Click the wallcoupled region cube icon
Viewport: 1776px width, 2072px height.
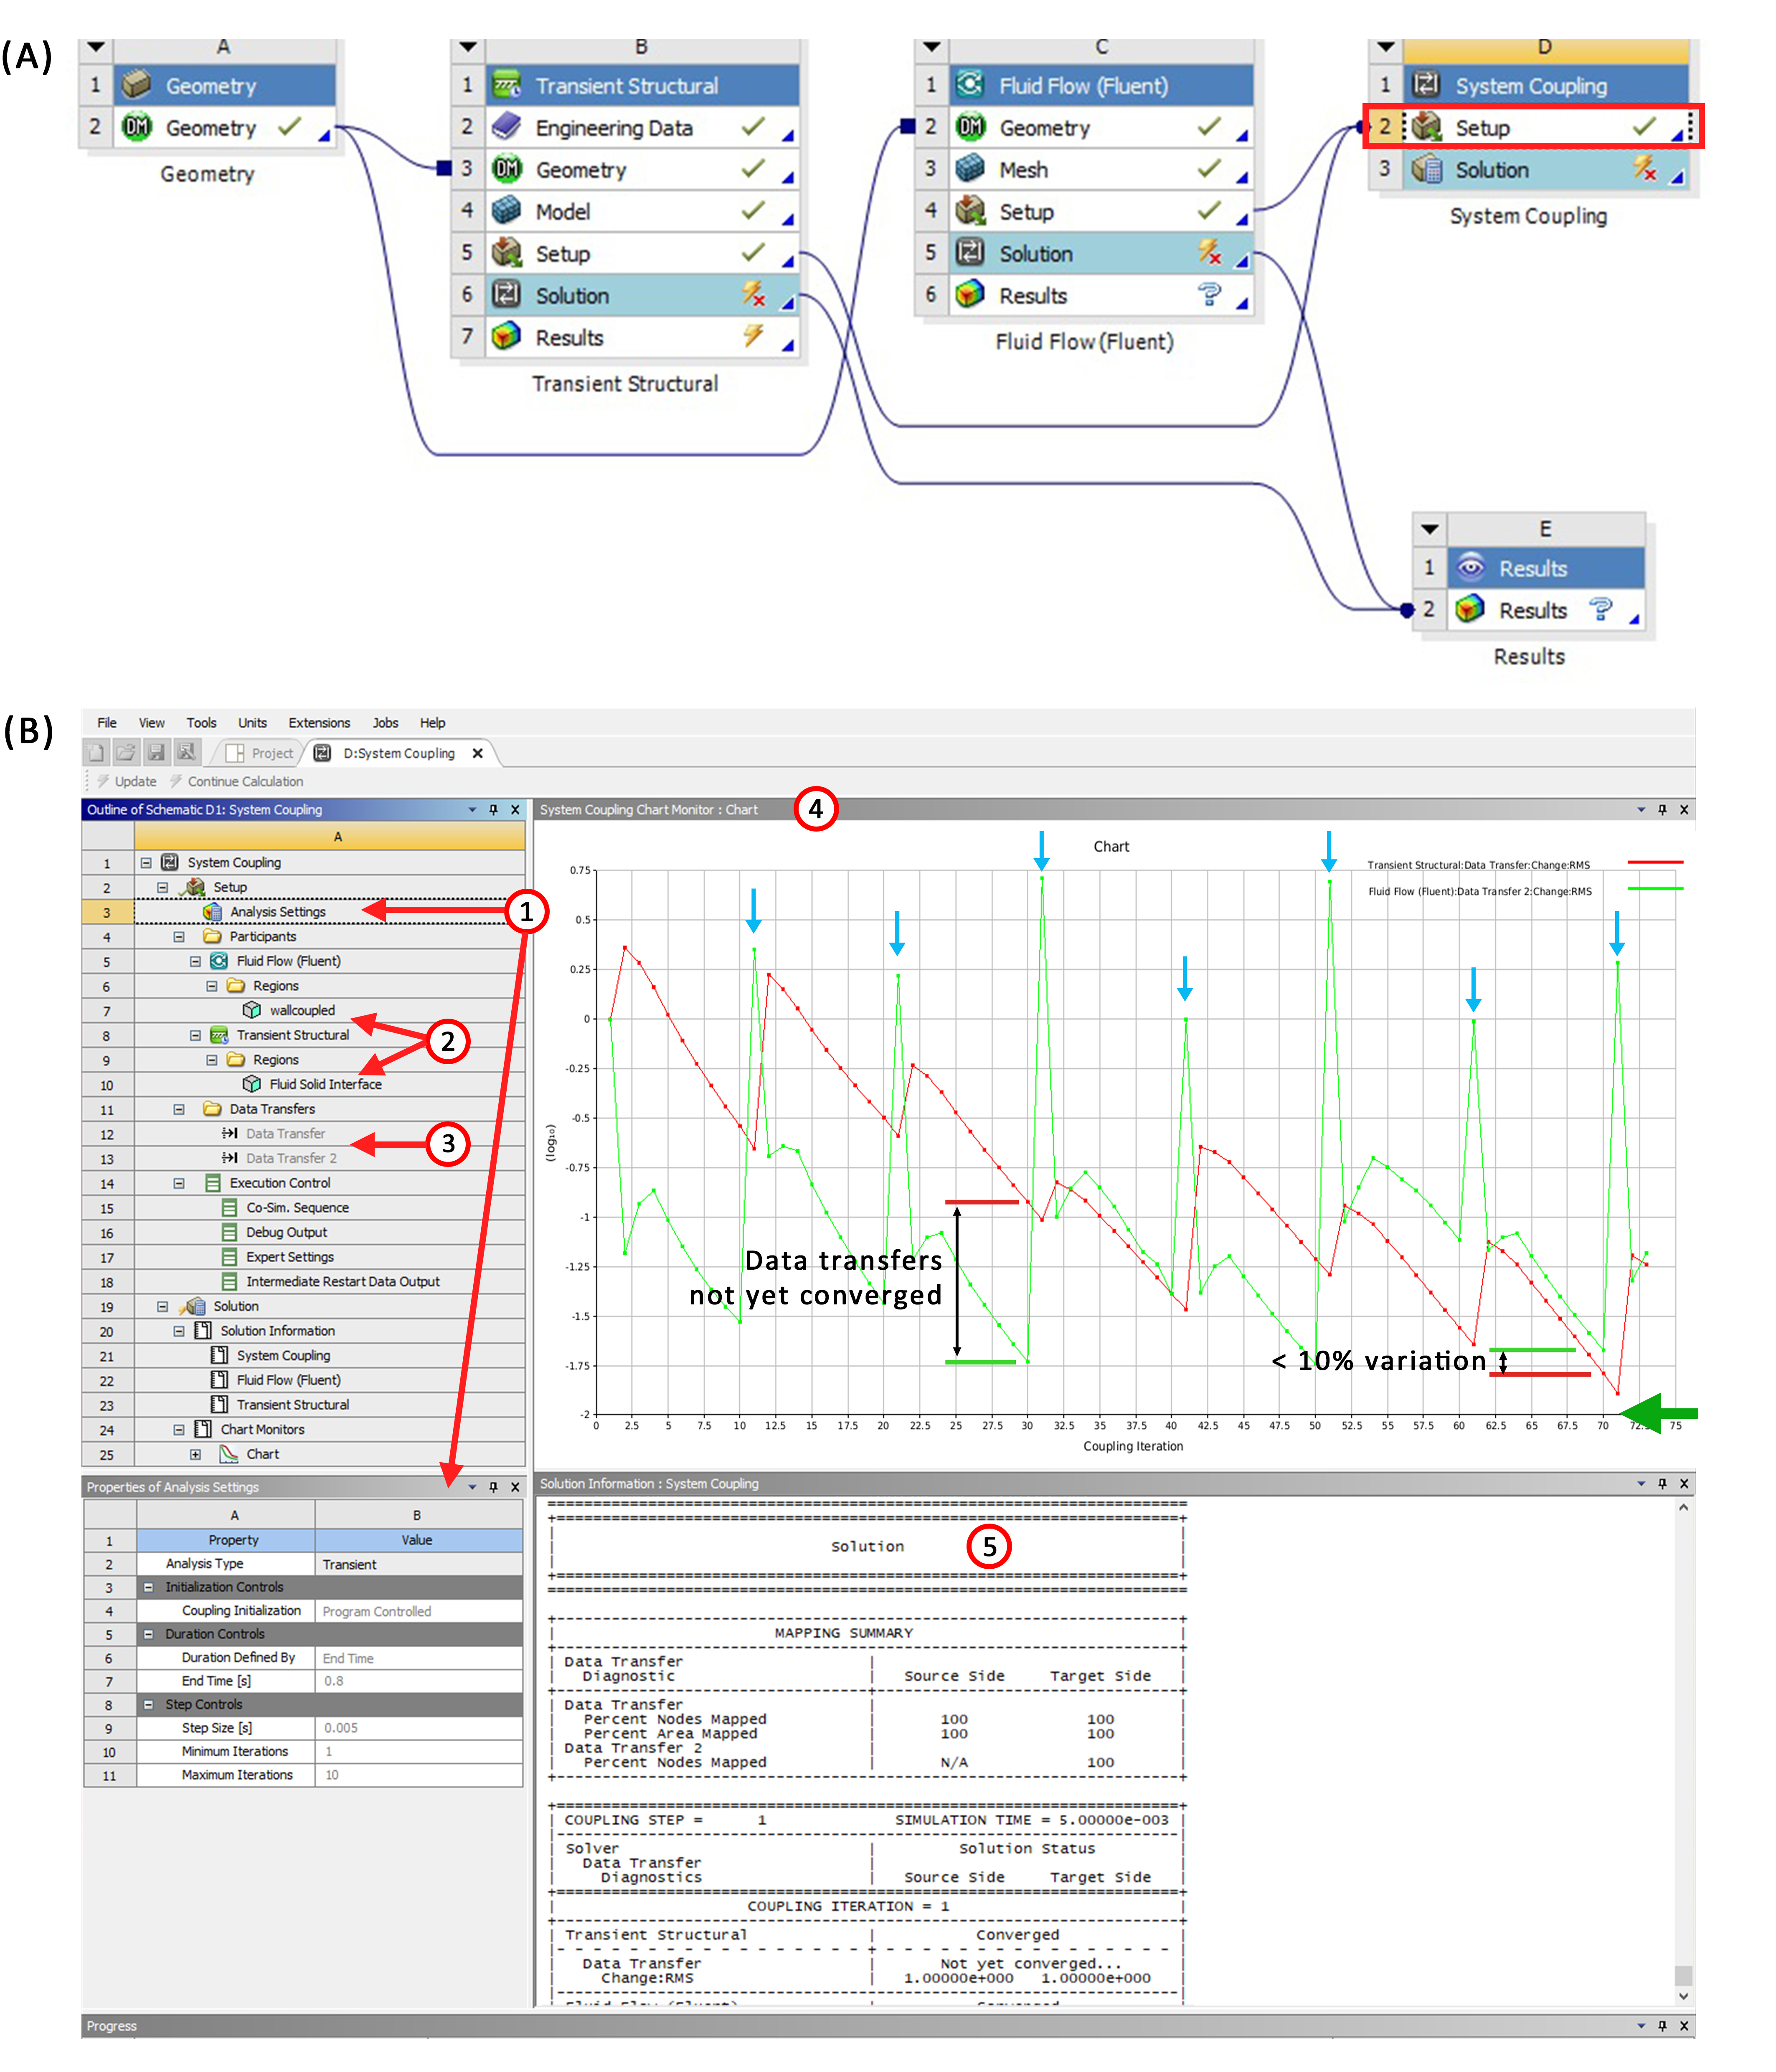[x=252, y=1010]
